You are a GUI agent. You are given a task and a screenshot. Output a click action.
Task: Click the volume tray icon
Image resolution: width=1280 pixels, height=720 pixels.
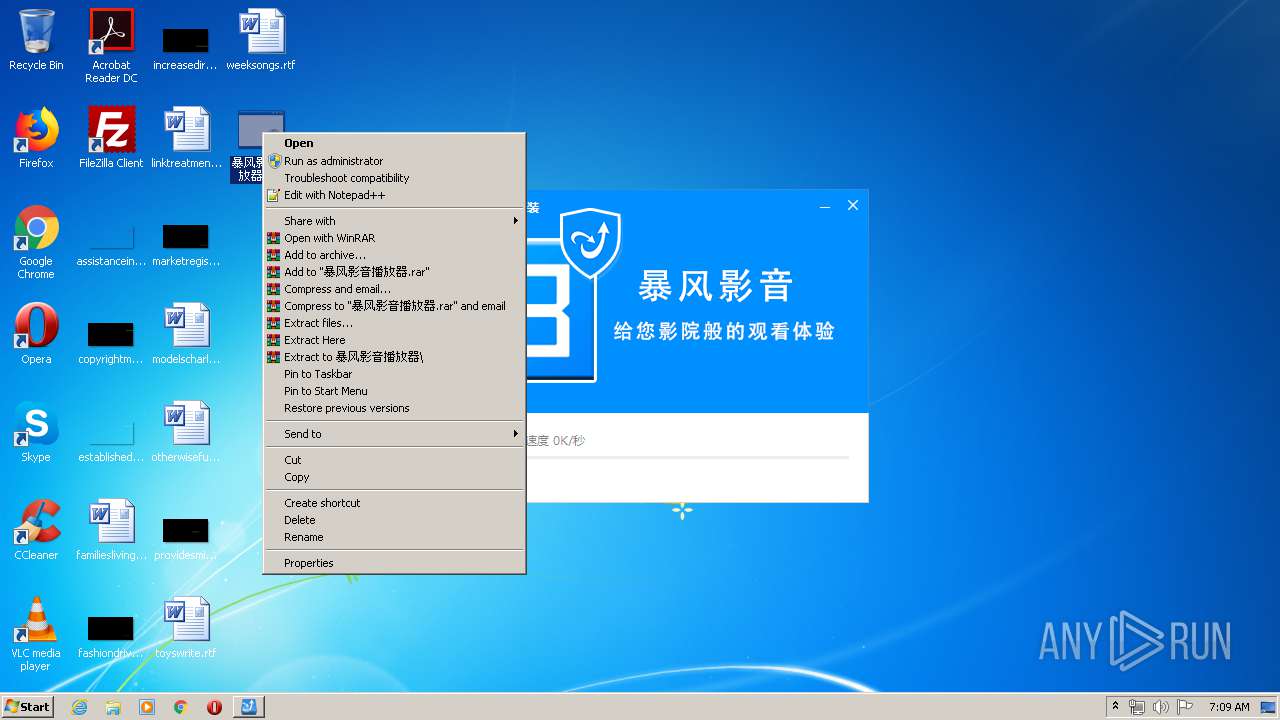1160,707
